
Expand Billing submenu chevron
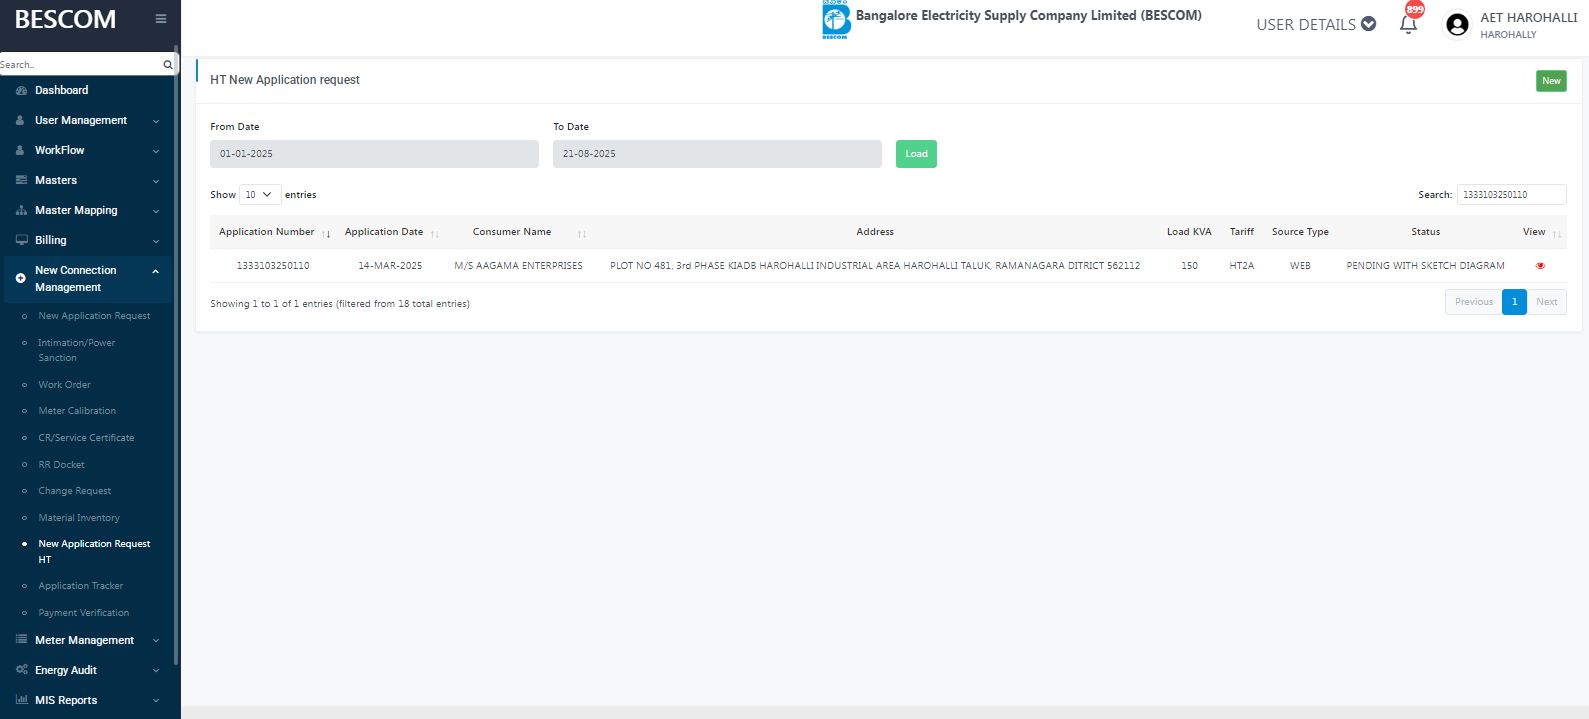point(155,241)
